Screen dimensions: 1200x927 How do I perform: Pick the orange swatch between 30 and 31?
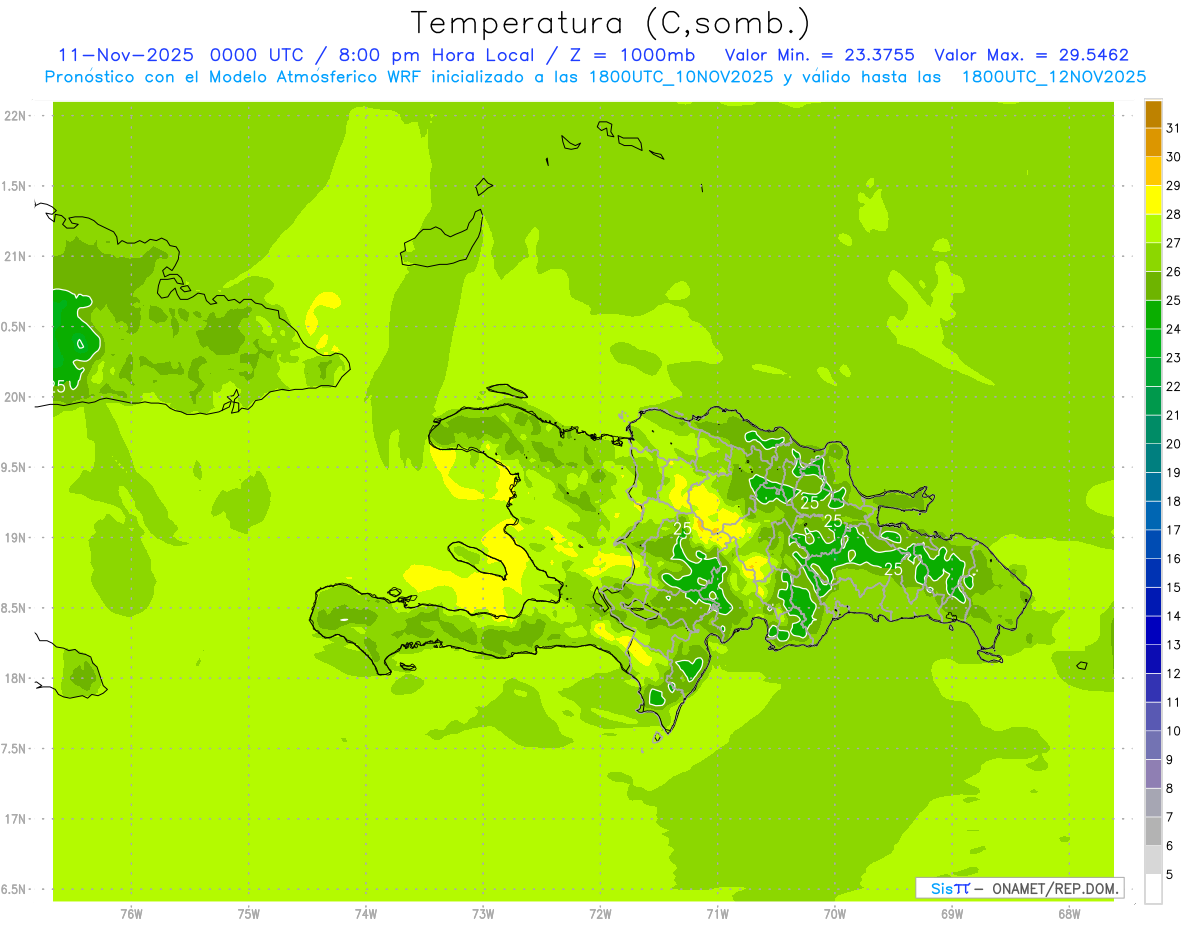pos(1153,143)
